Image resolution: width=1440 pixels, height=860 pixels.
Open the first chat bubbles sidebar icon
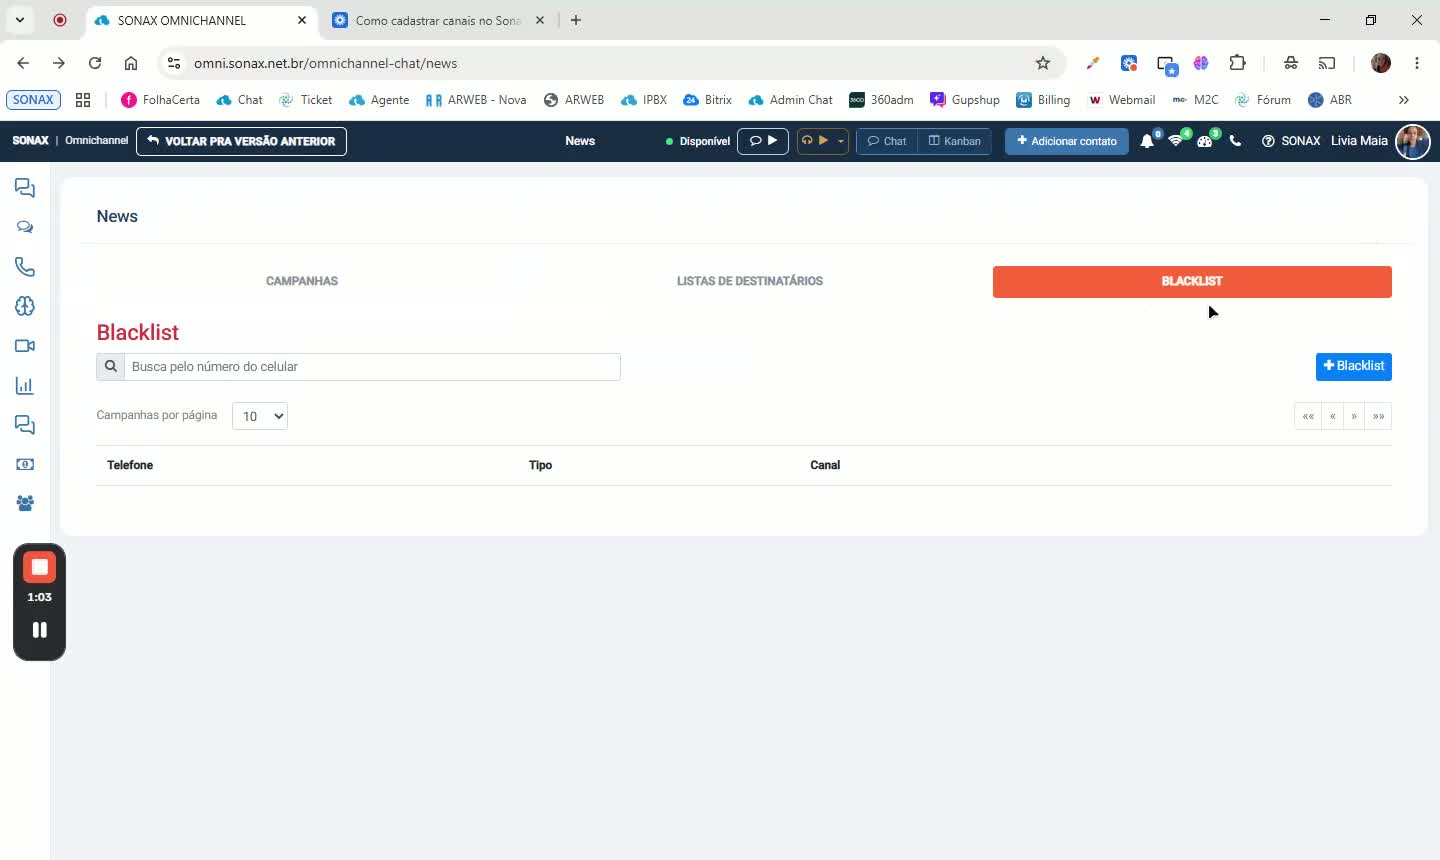25,188
